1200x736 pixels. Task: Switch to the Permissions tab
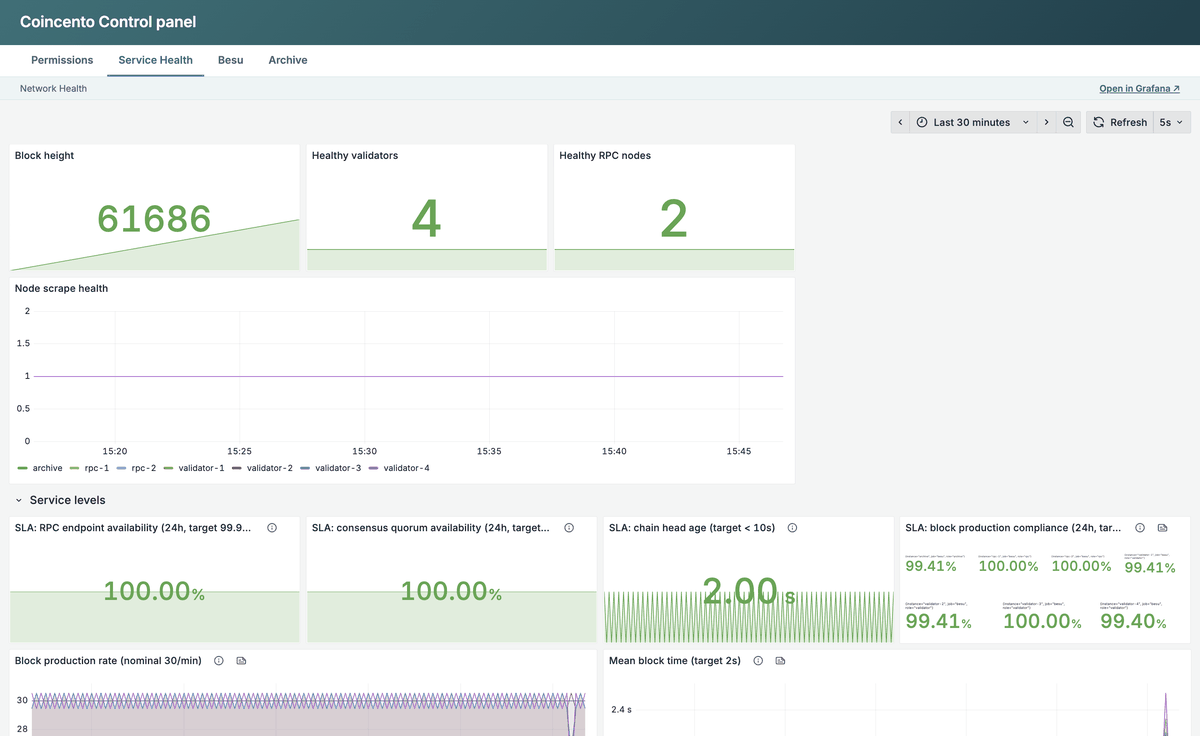pos(62,60)
